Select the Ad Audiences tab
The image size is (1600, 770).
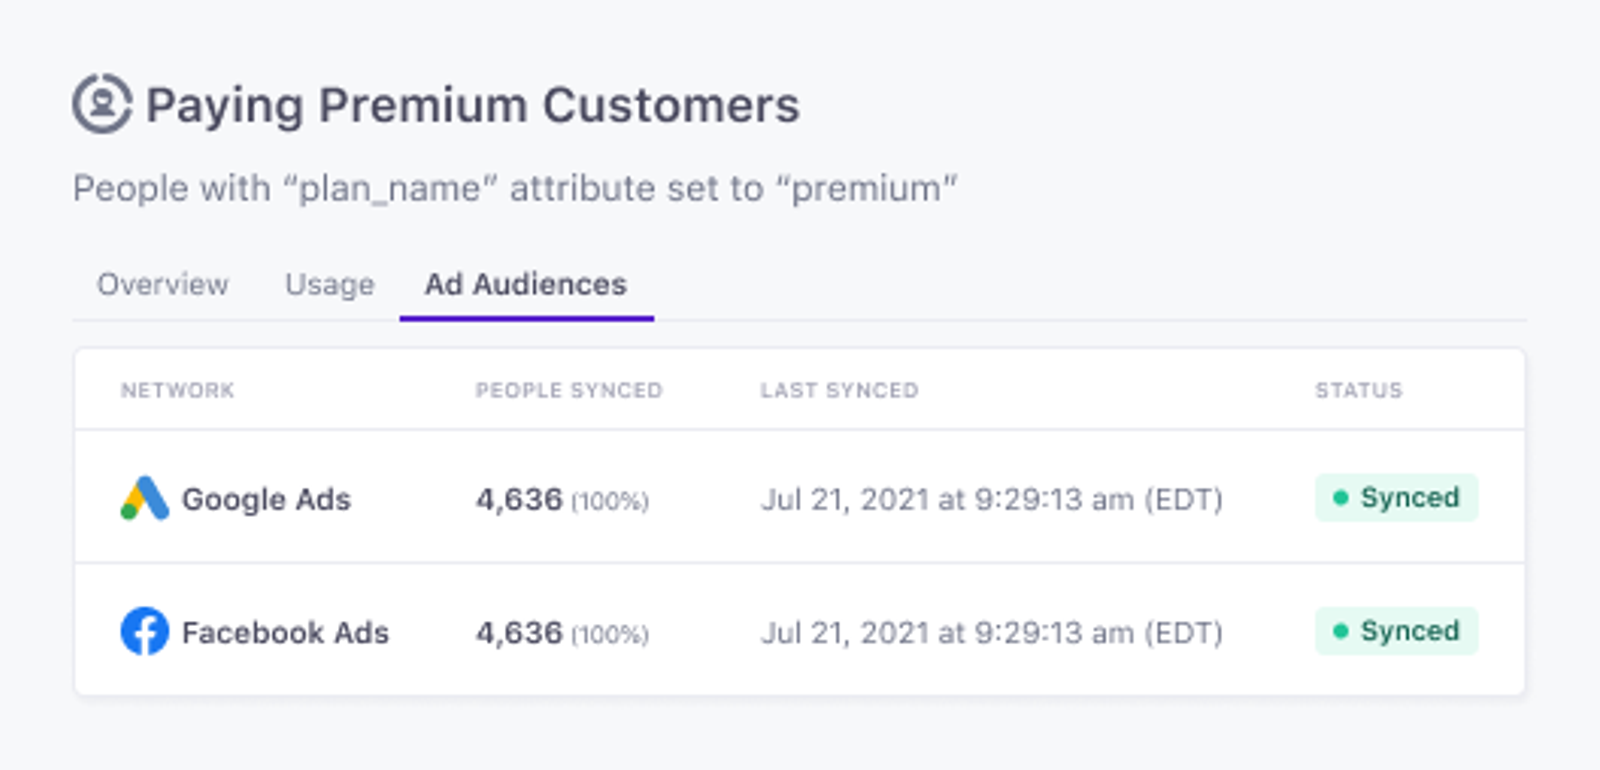click(526, 285)
